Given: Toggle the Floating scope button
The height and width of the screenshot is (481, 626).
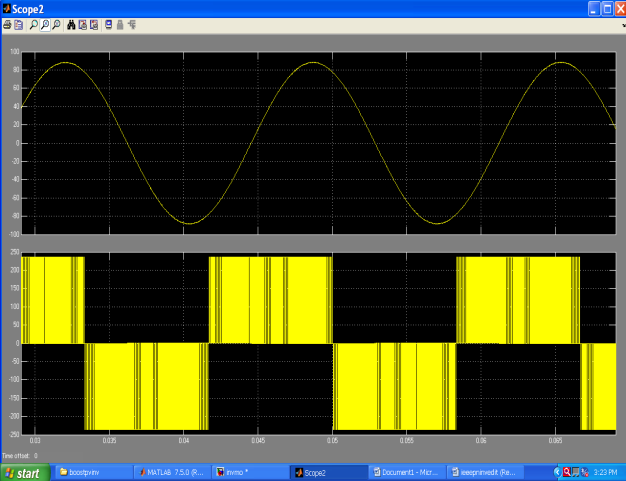Looking at the screenshot, I should click(x=108, y=23).
